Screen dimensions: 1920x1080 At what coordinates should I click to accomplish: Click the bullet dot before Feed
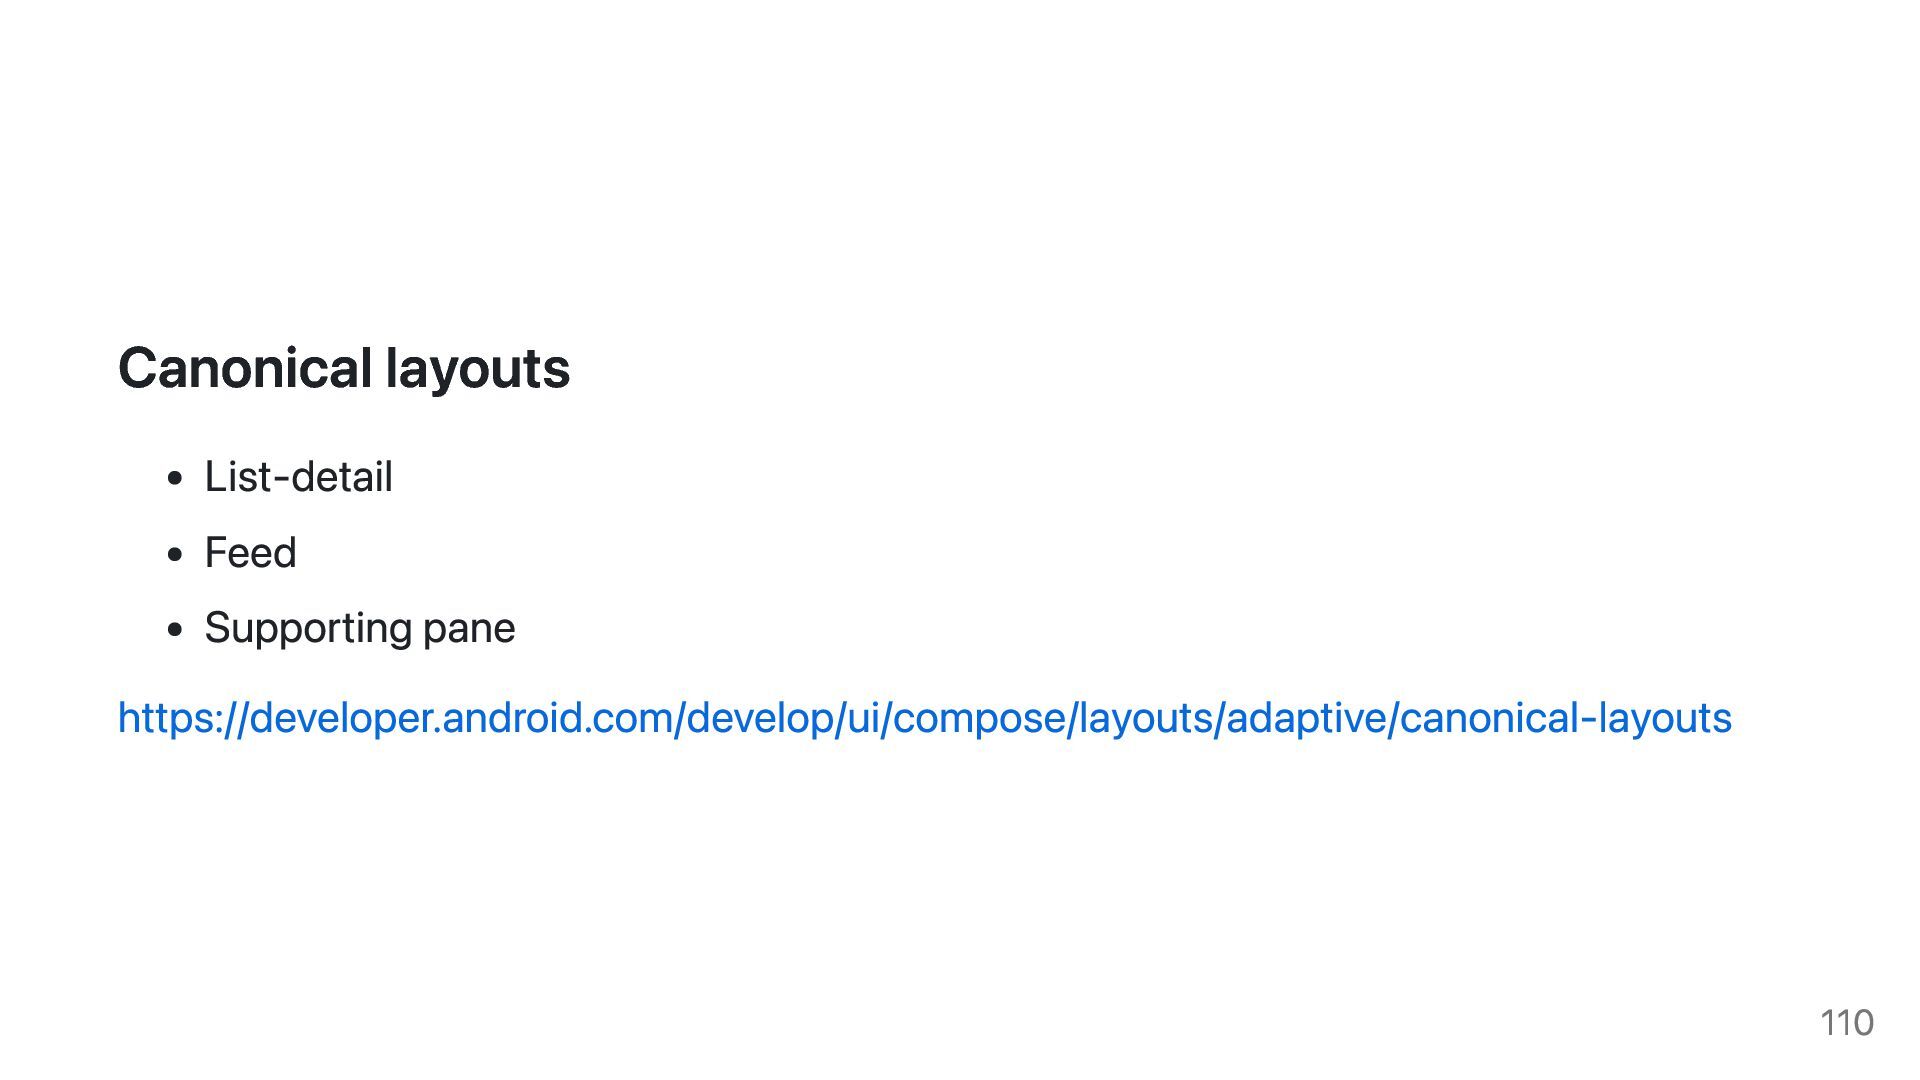[176, 554]
